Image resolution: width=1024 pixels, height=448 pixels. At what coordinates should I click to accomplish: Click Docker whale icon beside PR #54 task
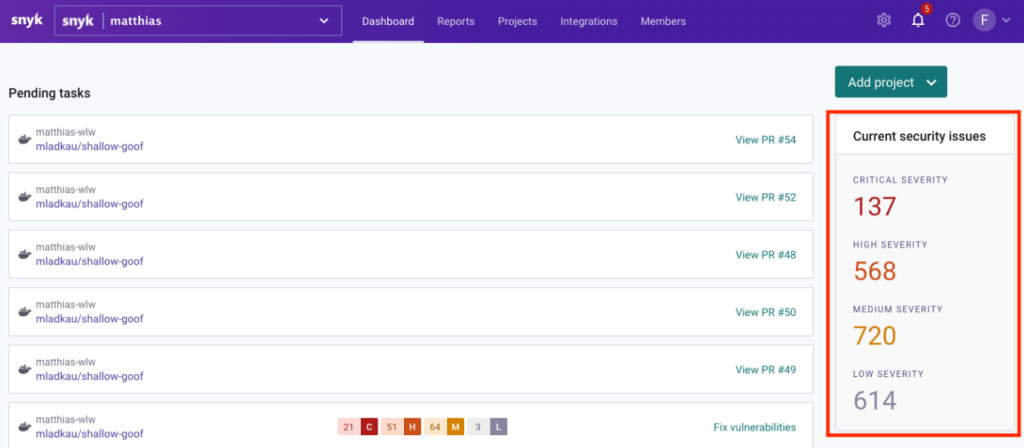point(25,139)
